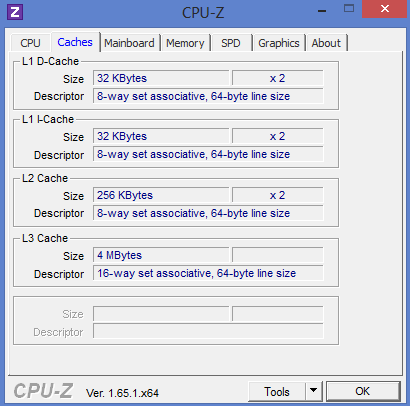The image size is (410, 406).
Task: Click the L2 Cache 256 KBytes field
Action: coord(161,195)
